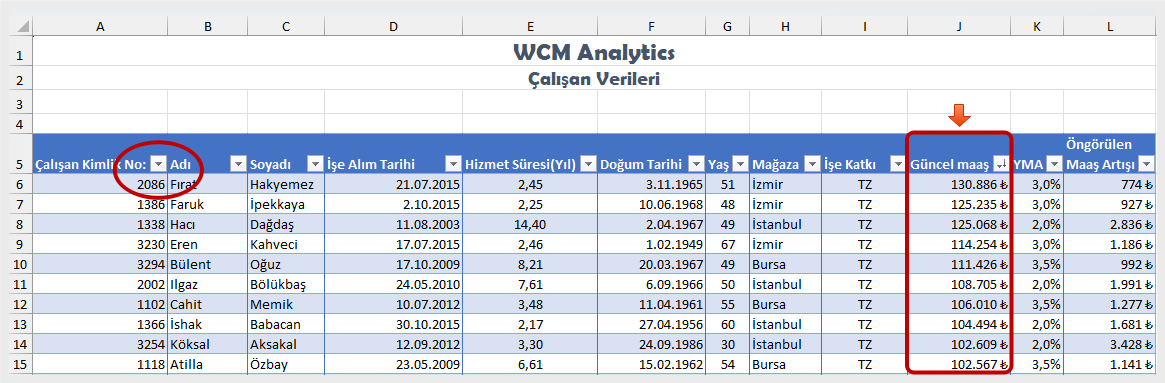Open the Soyadı column filter dropdown

click(315, 164)
